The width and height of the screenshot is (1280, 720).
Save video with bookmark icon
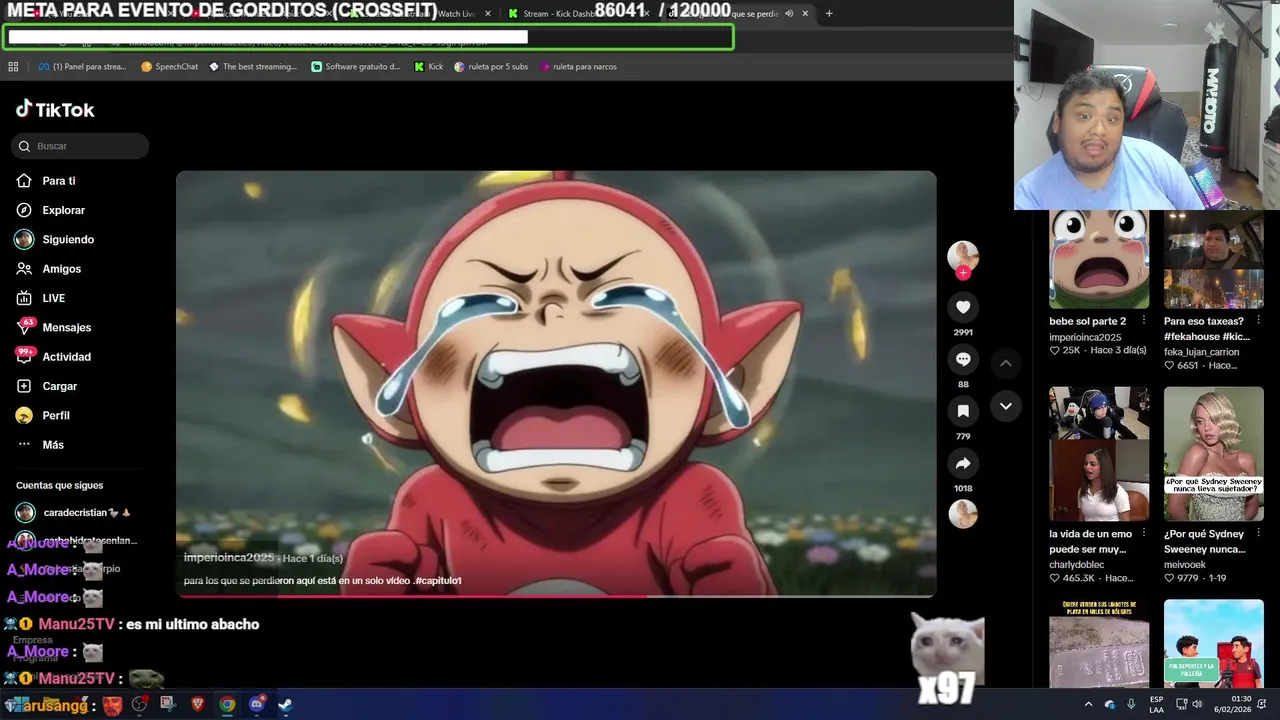(x=963, y=411)
